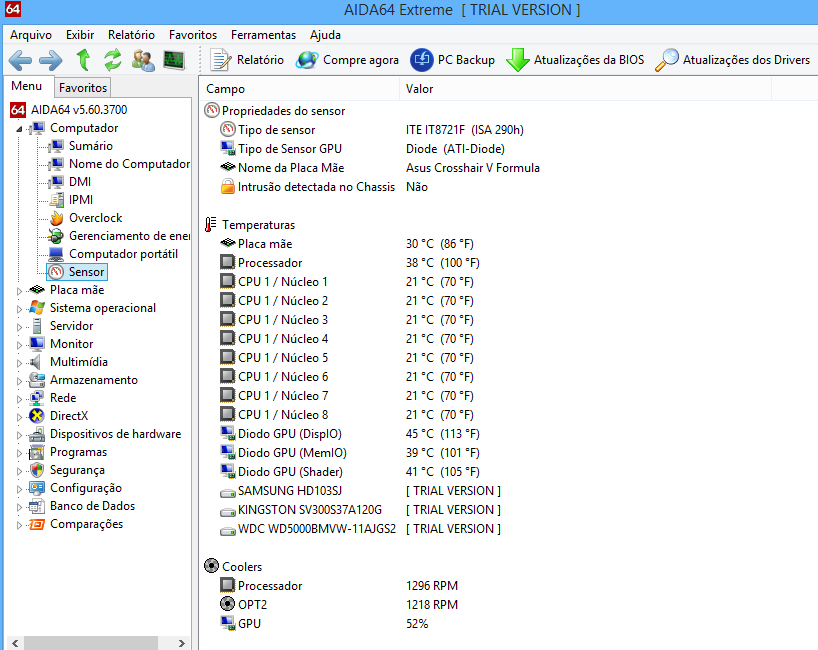This screenshot has width=818, height=650.
Task: Click the Relatório report page icon
Action: tap(221, 60)
